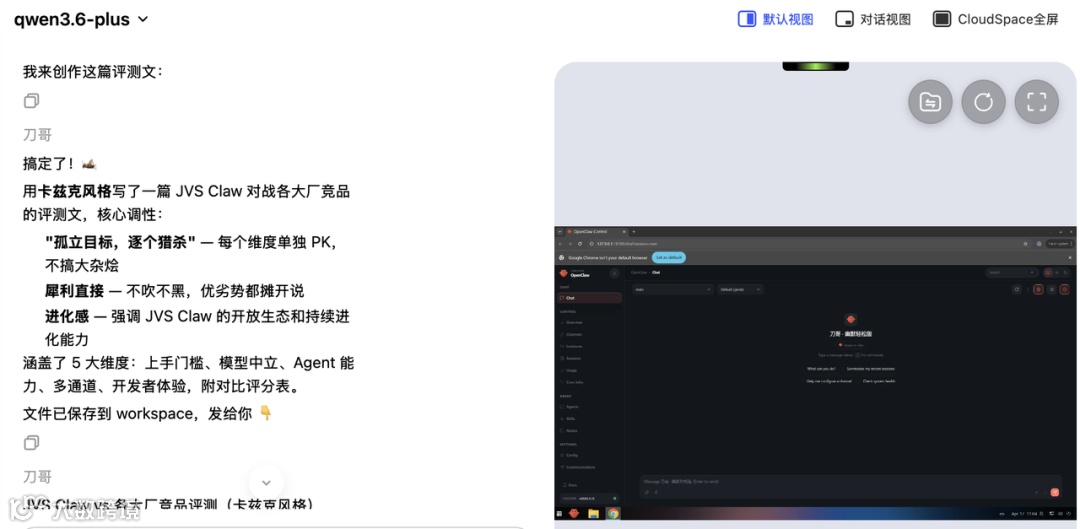Click Check system health suggestion
The image size is (1080, 529).
pyautogui.click(x=879, y=381)
